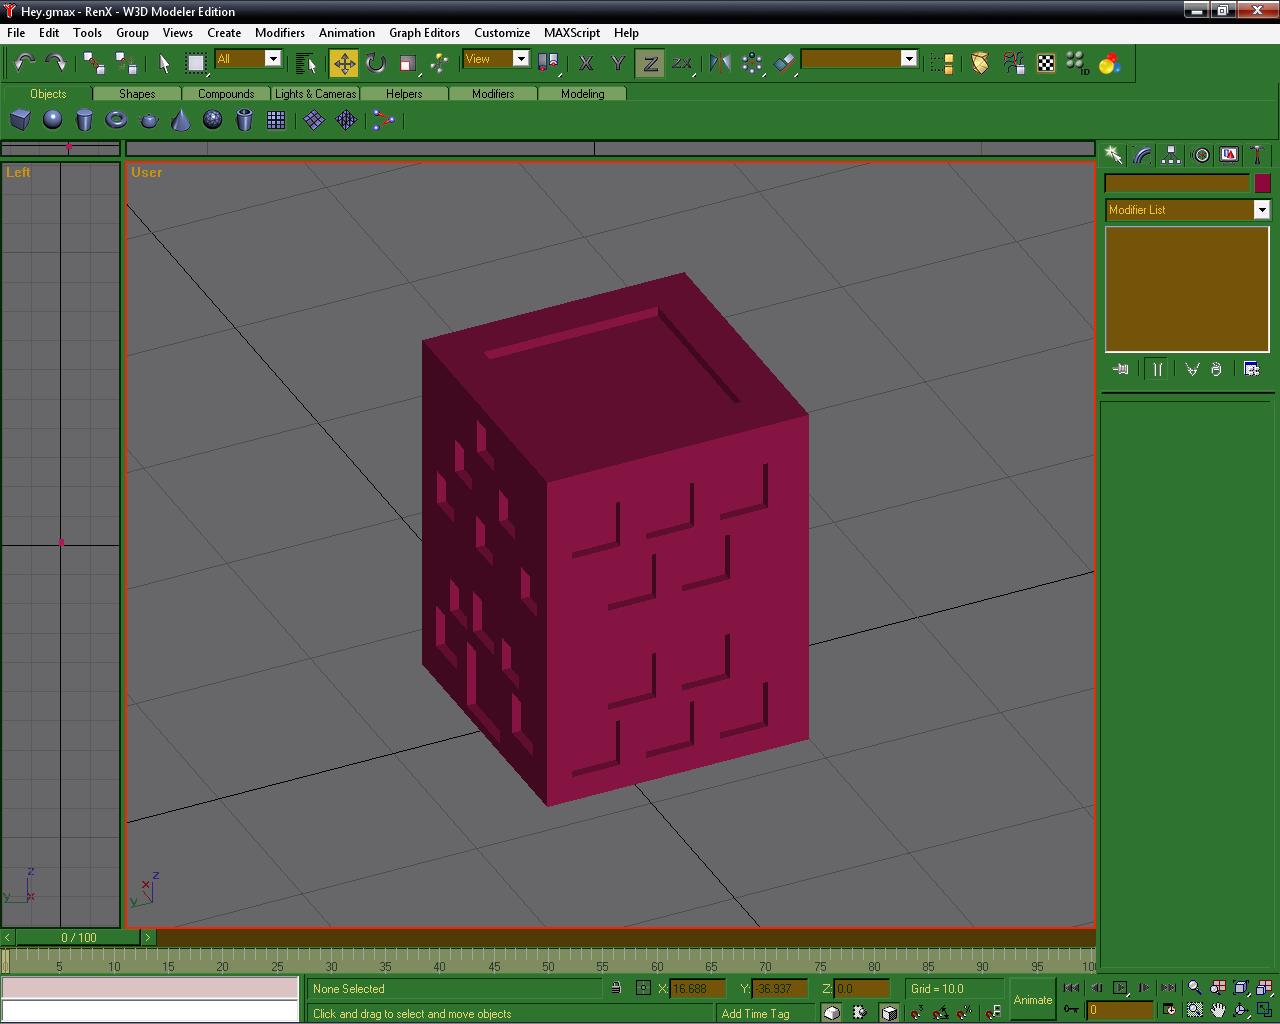Click the Play Animation button
Image resolution: width=1280 pixels, height=1024 pixels.
coord(1120,988)
